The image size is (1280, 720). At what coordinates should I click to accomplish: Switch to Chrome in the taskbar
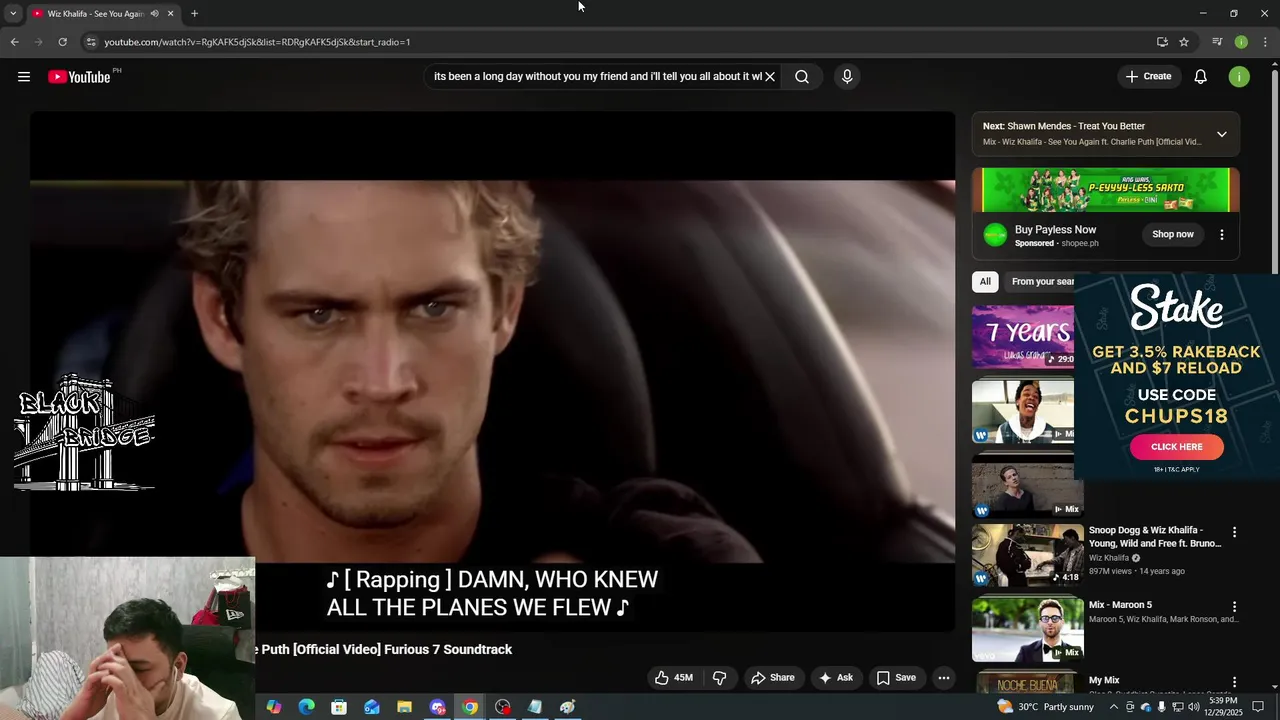(x=470, y=707)
